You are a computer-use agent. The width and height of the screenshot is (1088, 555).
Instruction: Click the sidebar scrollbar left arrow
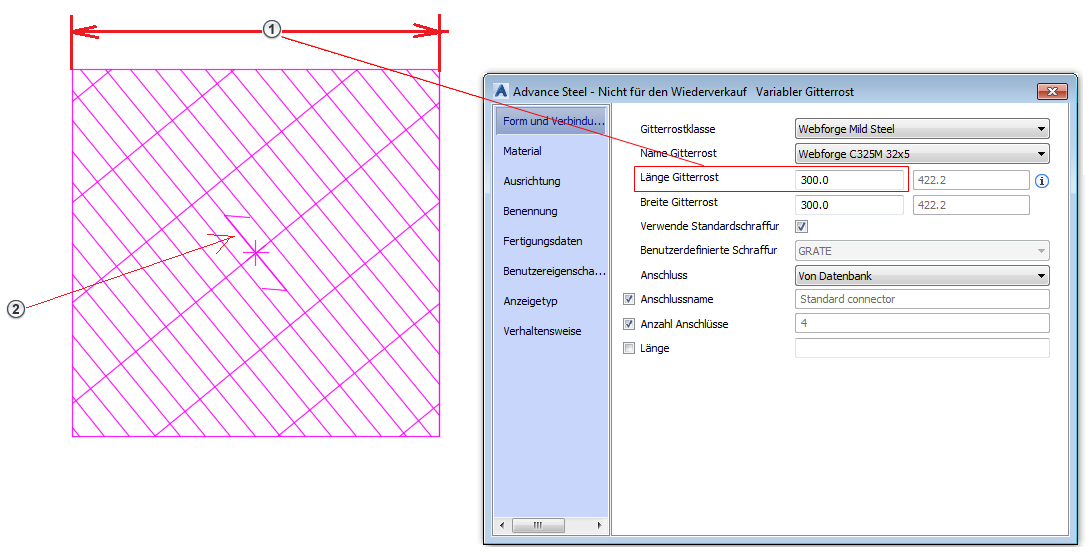click(502, 526)
